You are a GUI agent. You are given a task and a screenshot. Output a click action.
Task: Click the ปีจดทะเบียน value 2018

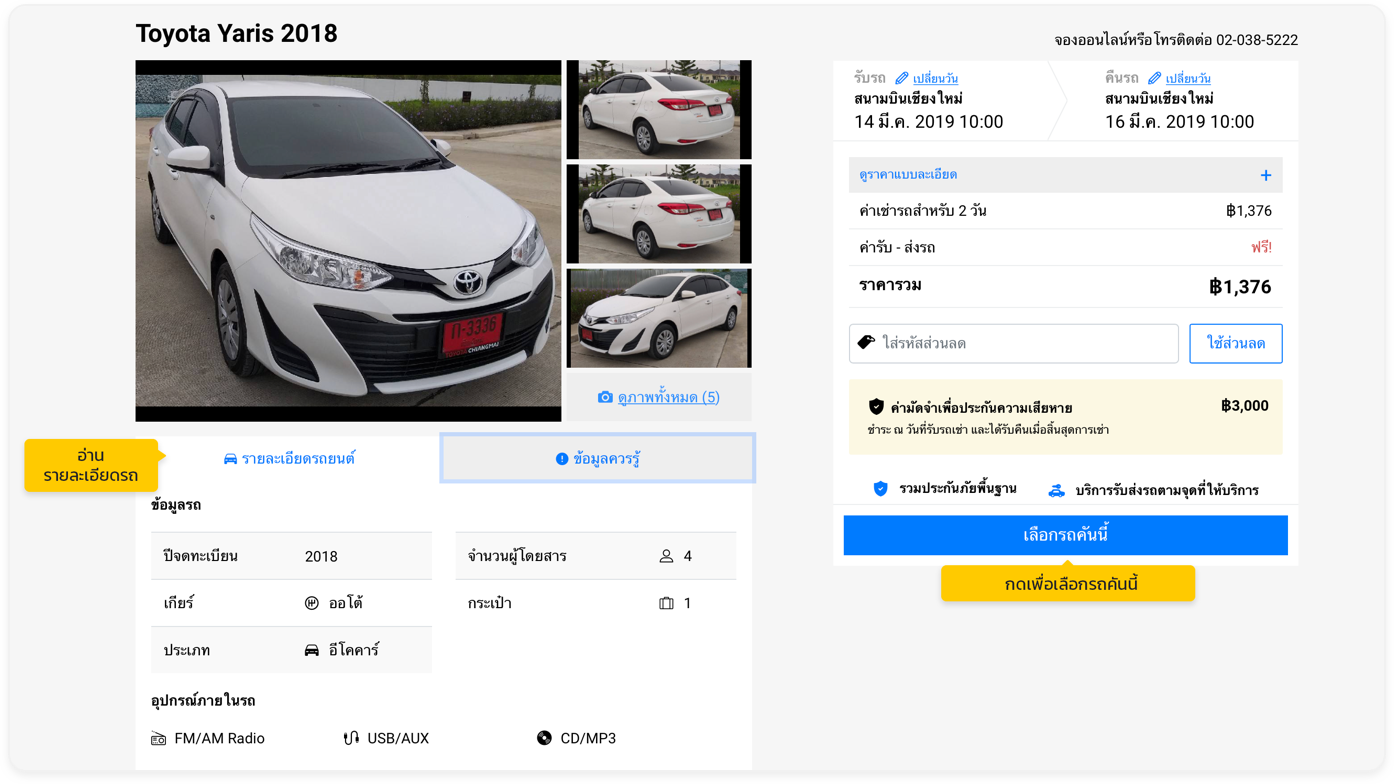point(321,556)
